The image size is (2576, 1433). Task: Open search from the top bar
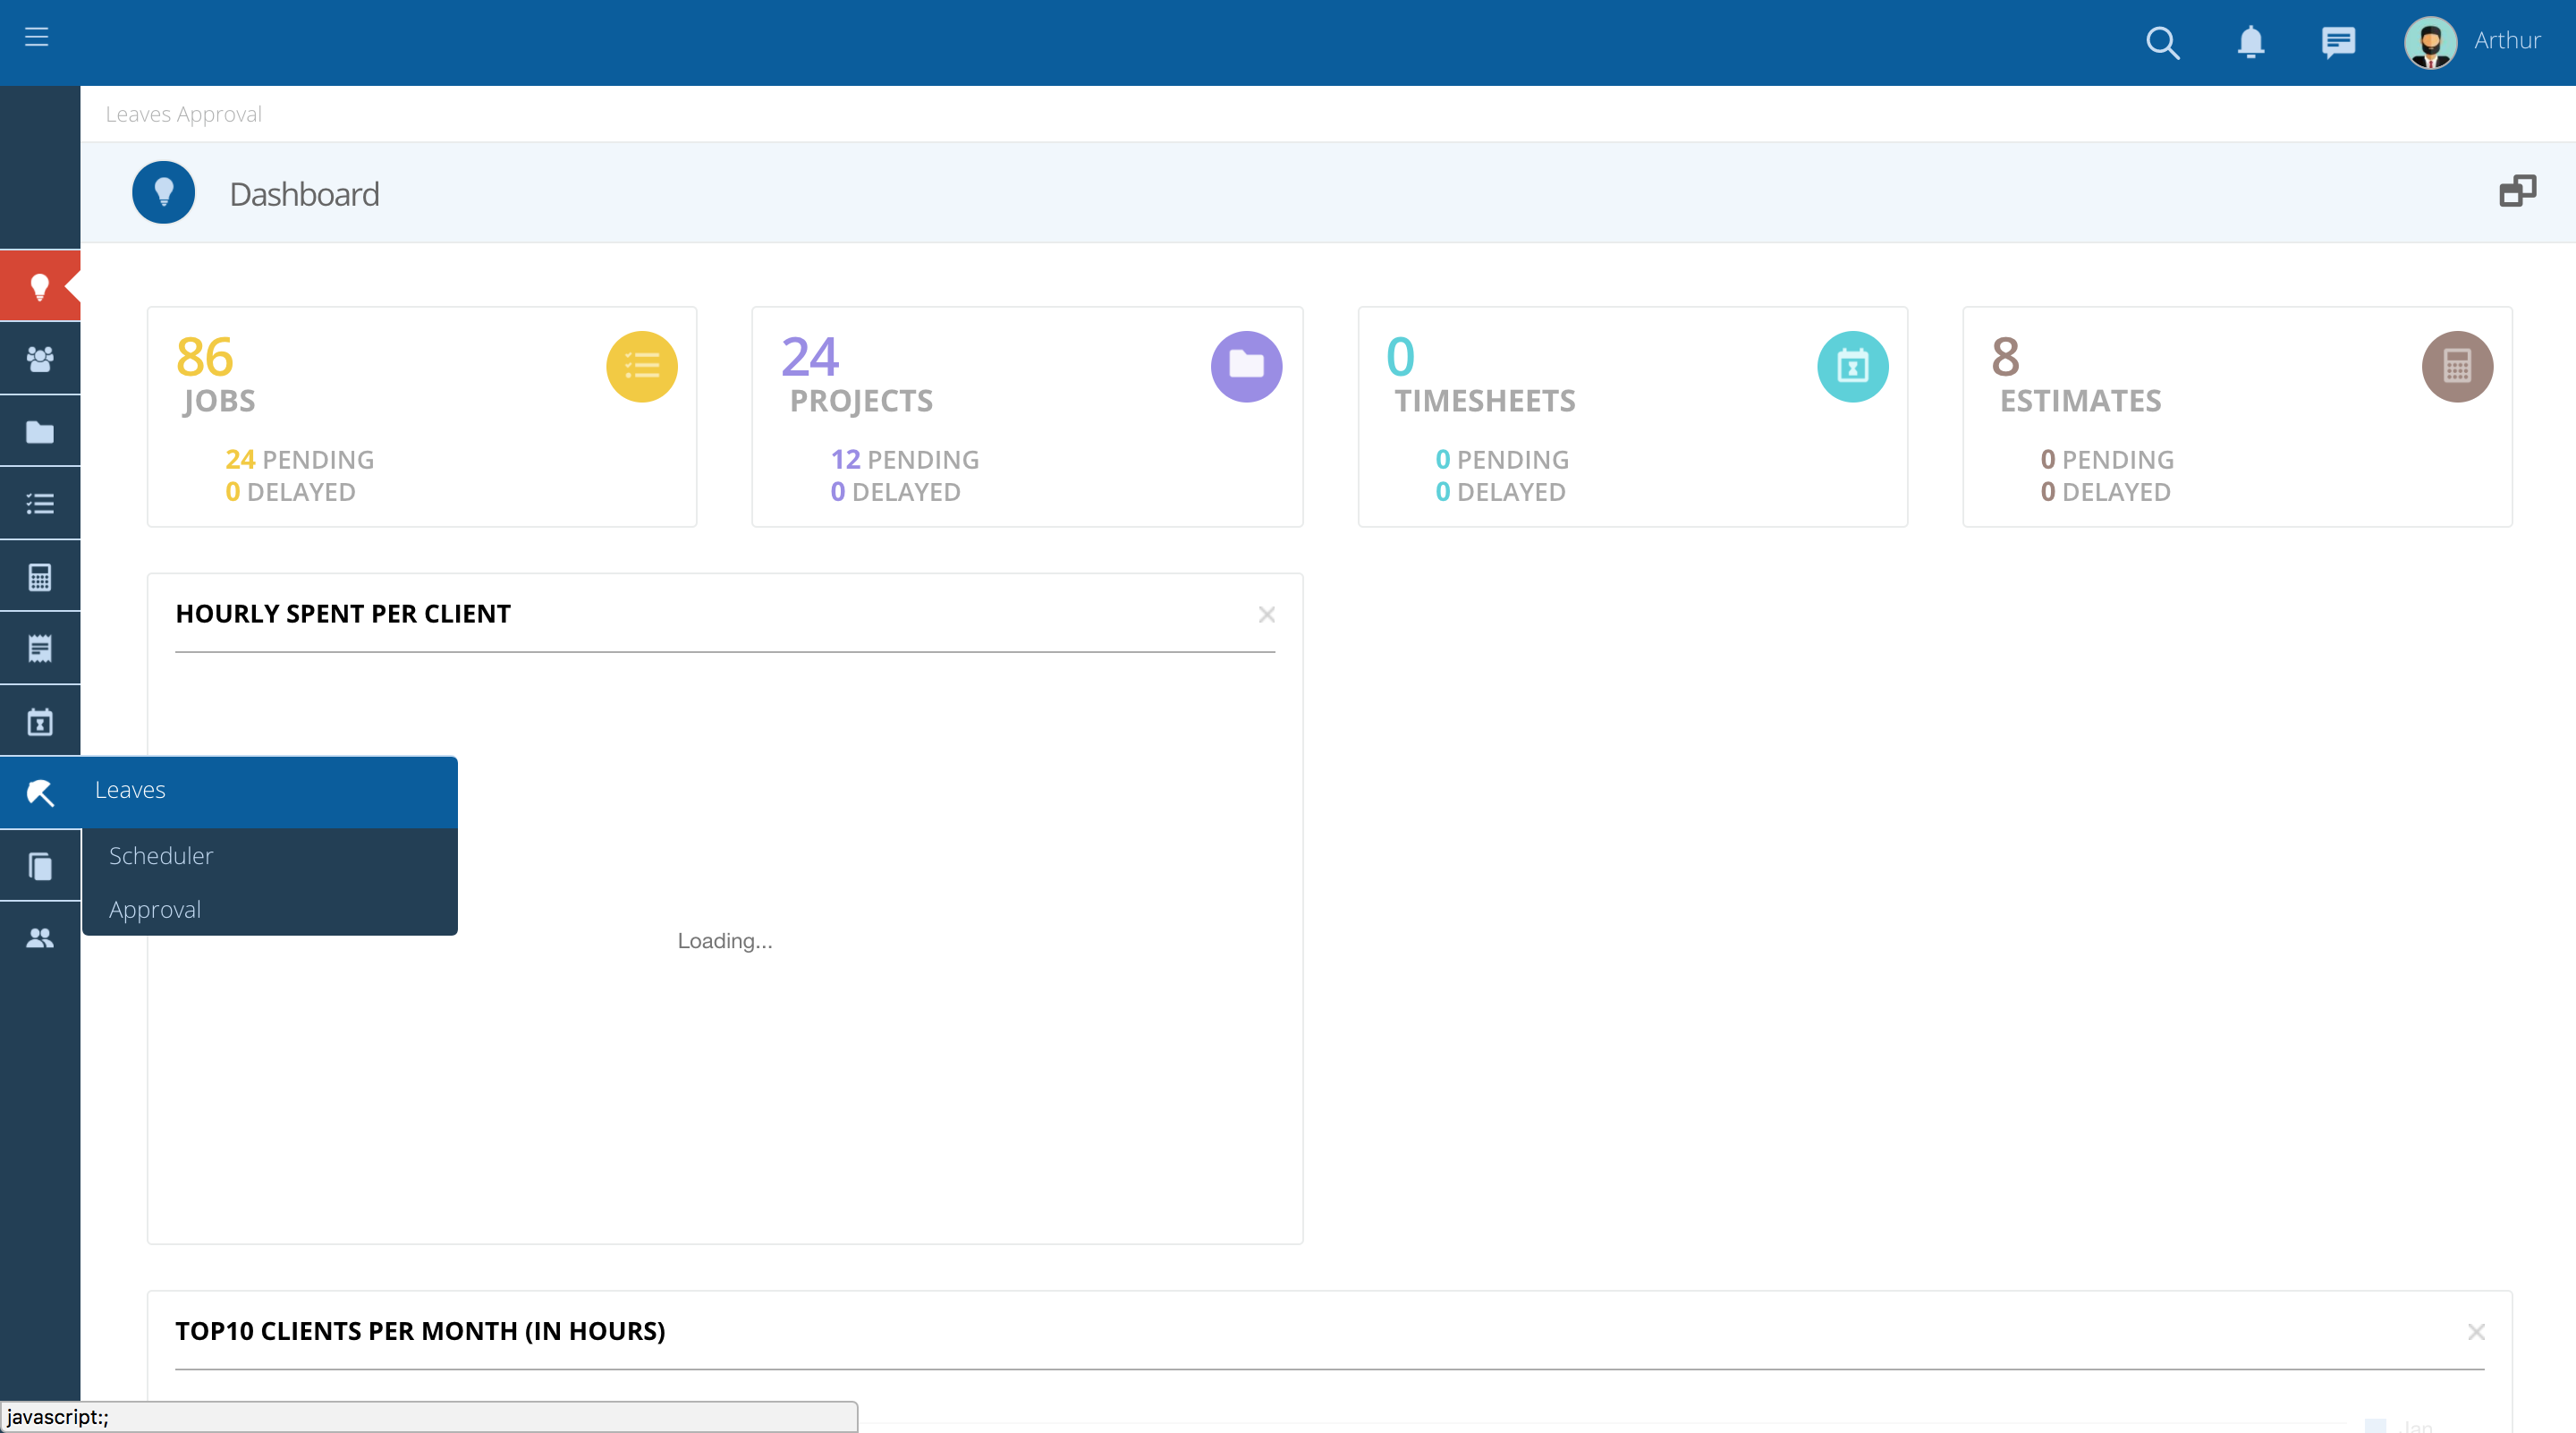(x=2162, y=42)
